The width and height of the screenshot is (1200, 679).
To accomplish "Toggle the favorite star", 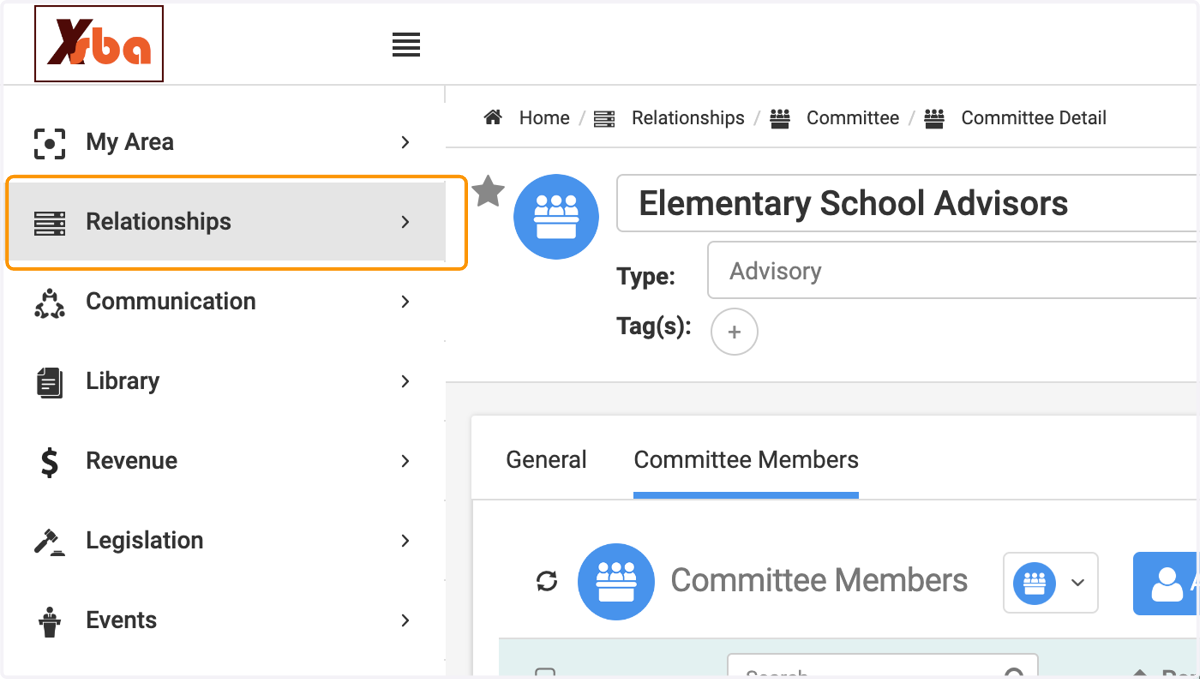I will point(488,191).
